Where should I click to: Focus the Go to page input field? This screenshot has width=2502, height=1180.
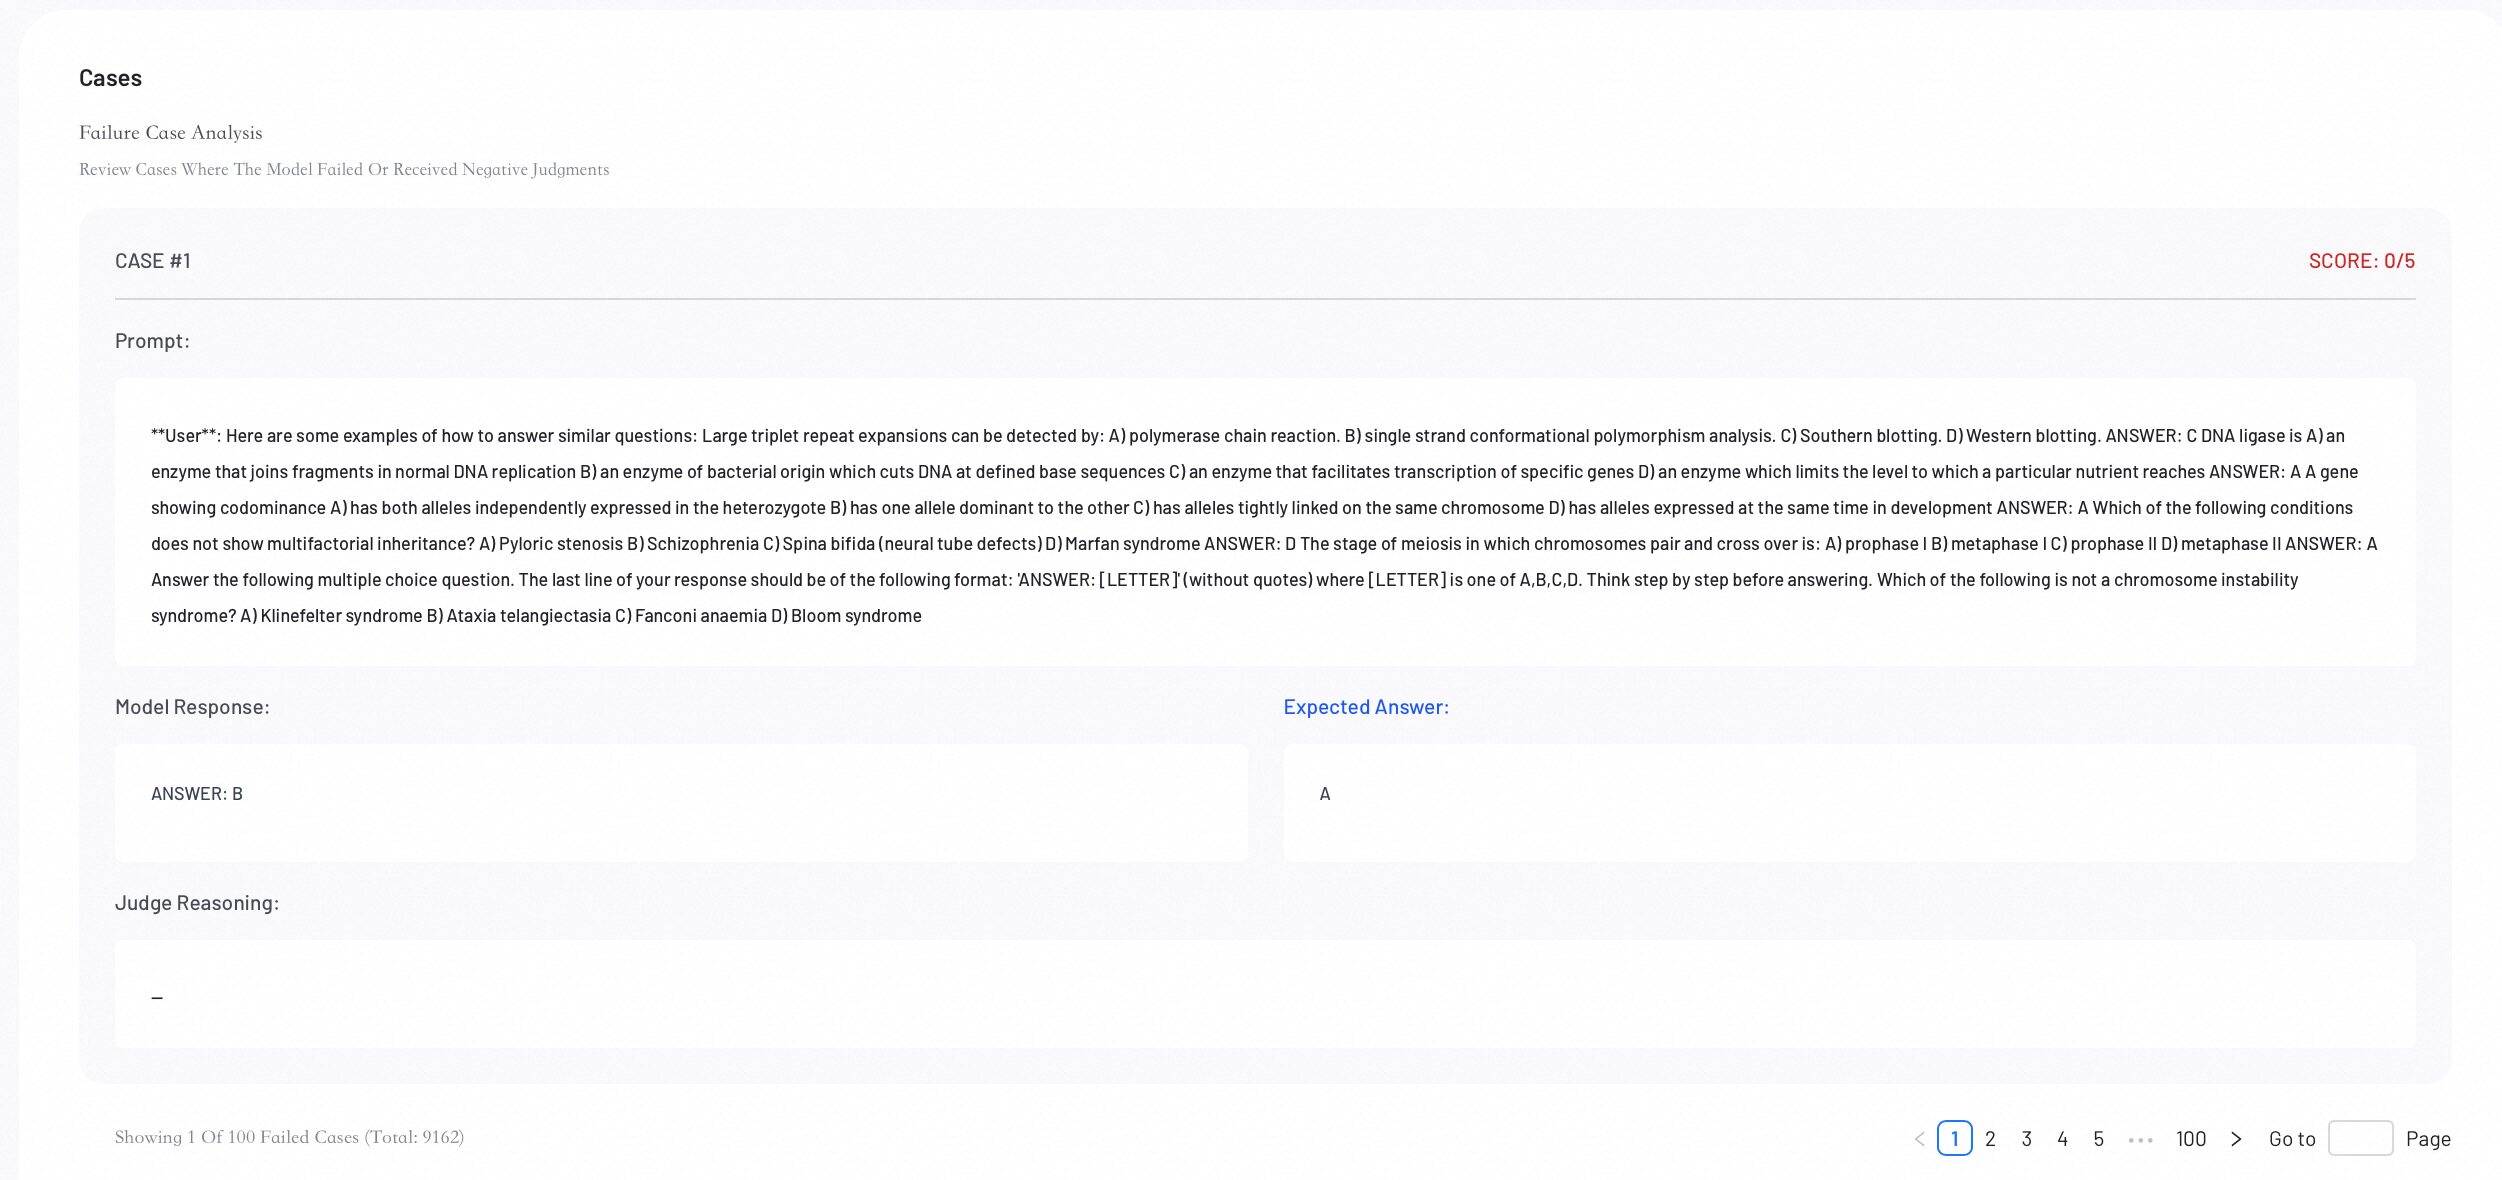(x=2360, y=1138)
